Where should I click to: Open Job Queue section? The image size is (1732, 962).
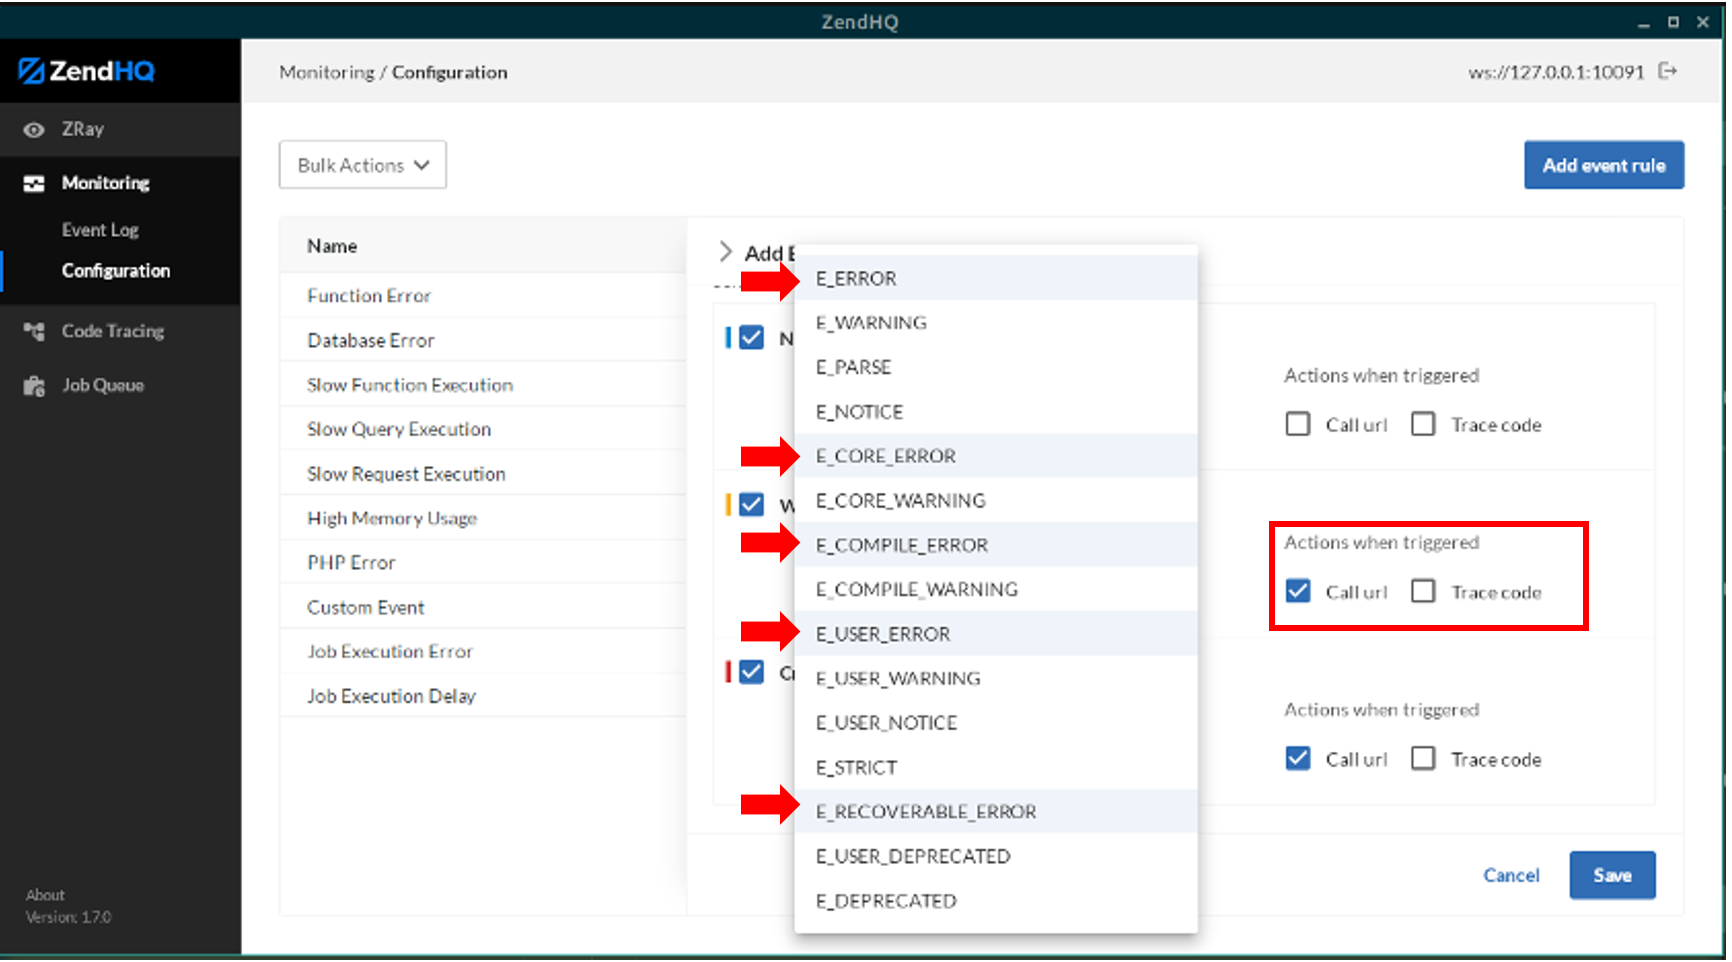point(120,386)
